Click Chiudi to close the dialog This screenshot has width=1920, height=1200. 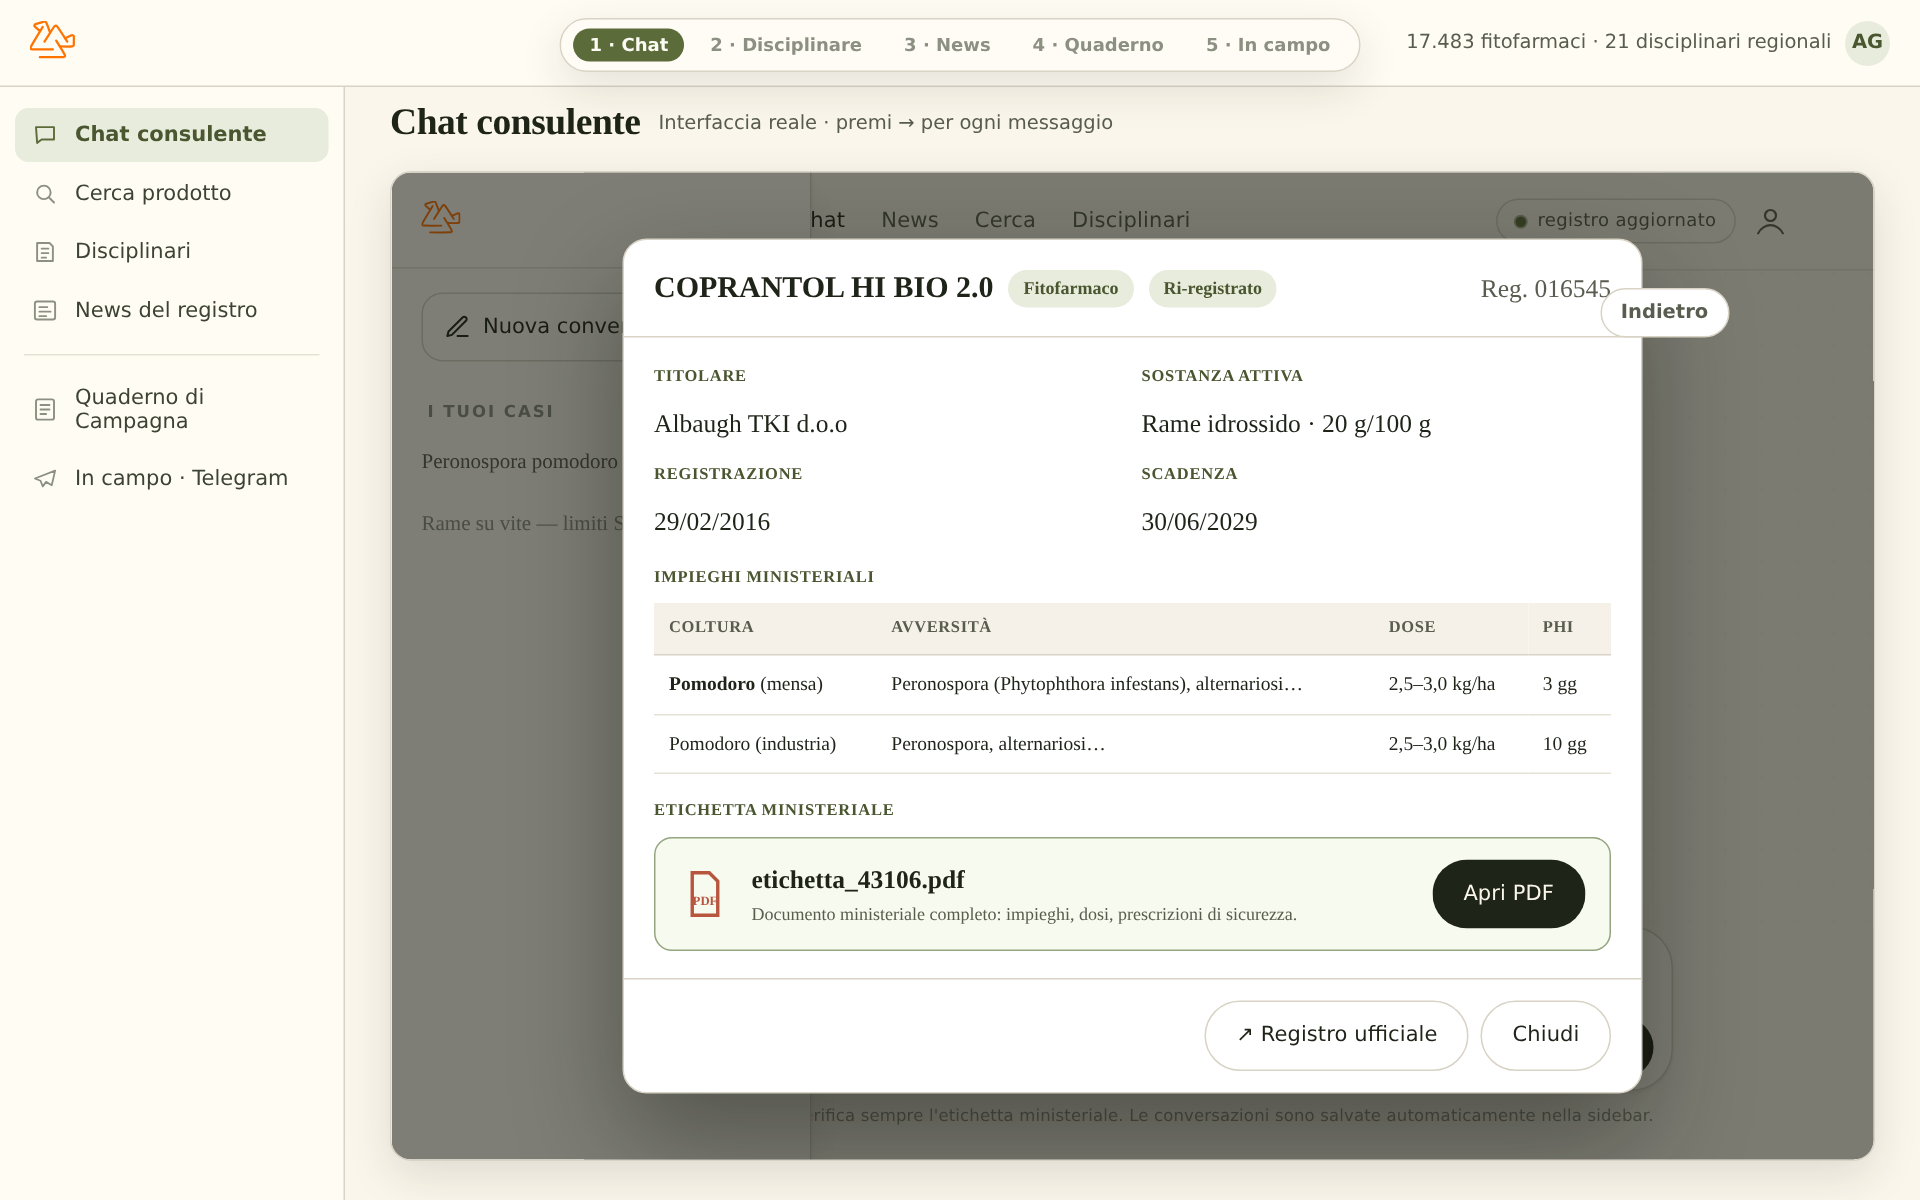click(1545, 1035)
